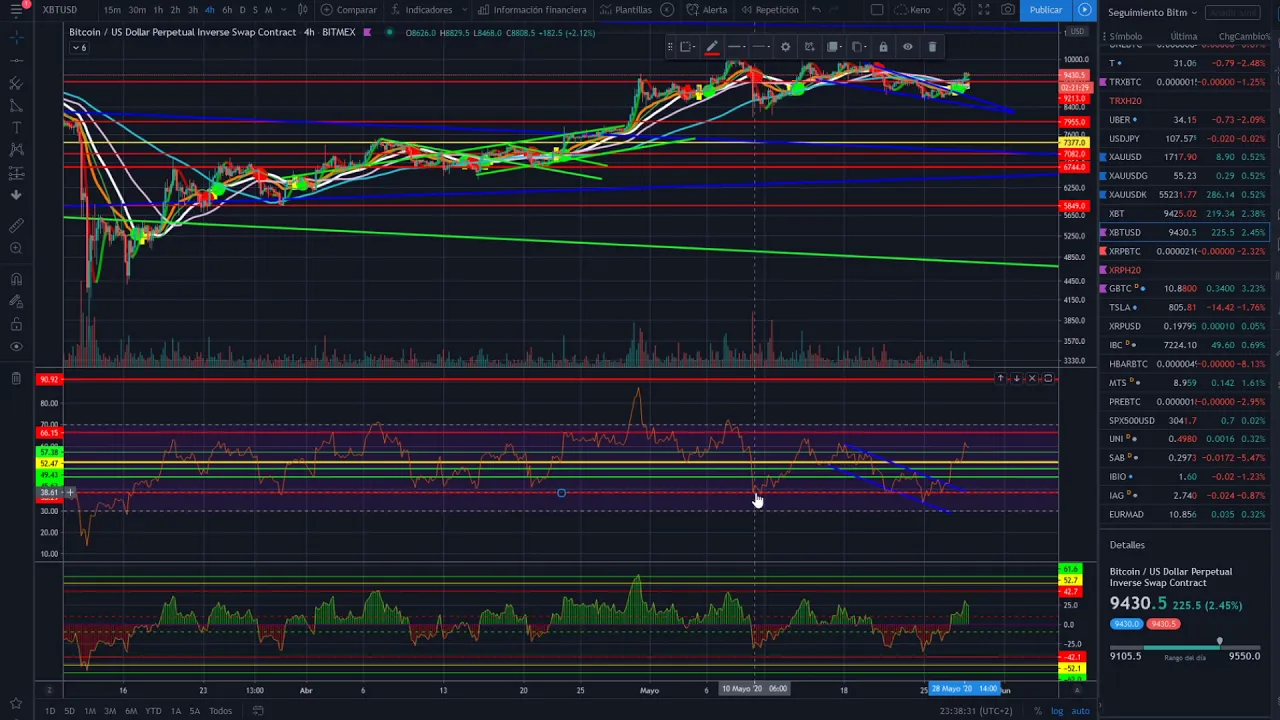Click the undo arrow
1280x720 pixels.
[x=816, y=10]
